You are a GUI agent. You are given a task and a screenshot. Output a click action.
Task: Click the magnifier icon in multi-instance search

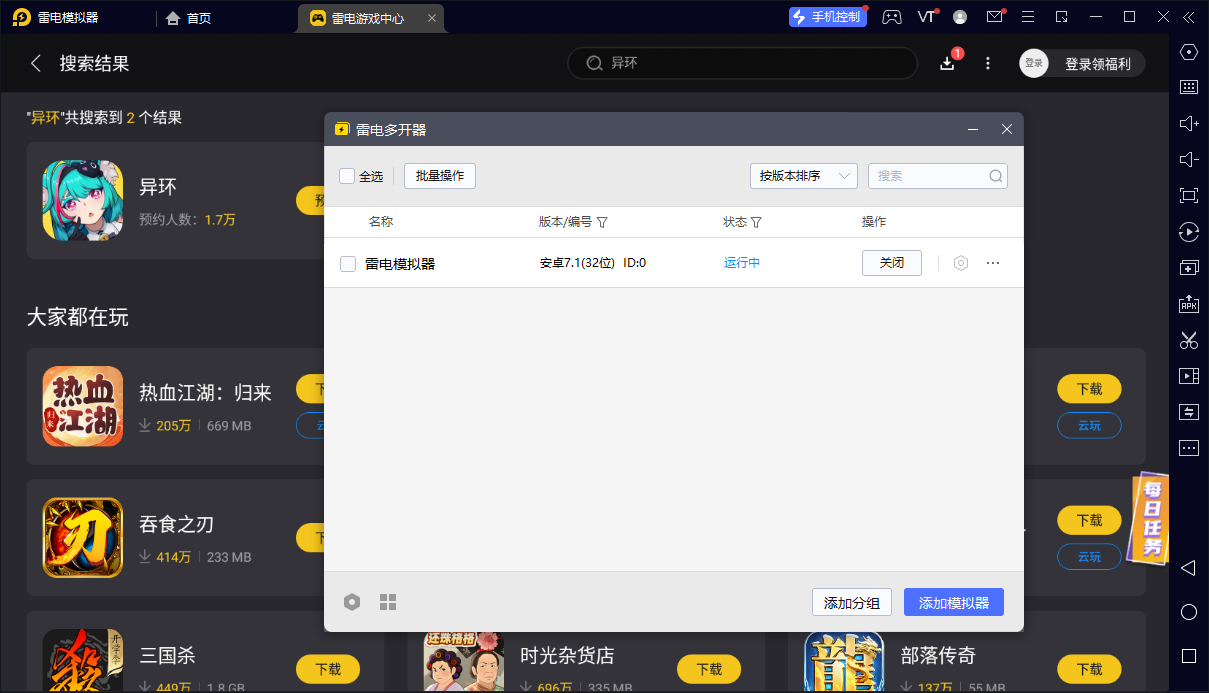click(996, 176)
